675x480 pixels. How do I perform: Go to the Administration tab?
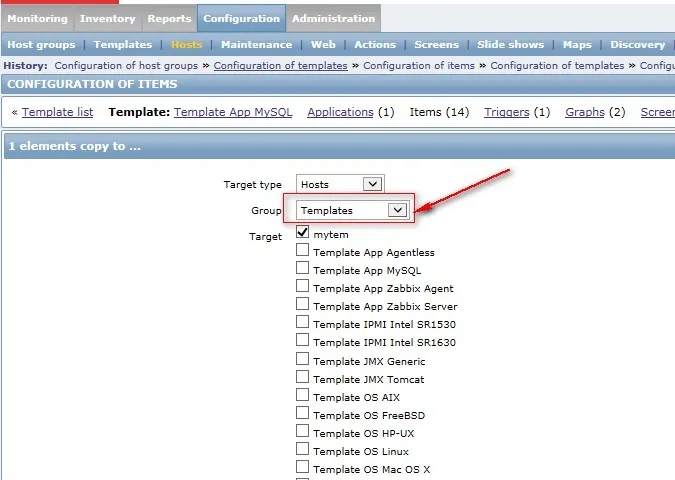click(x=334, y=19)
